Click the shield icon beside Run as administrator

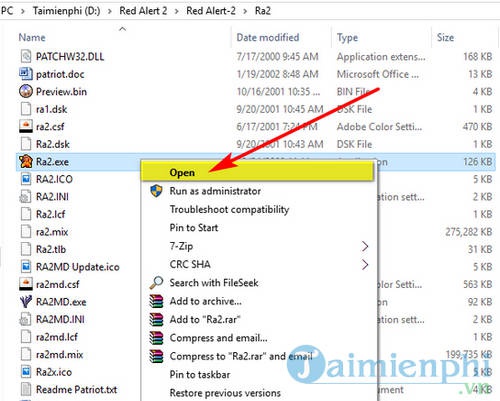pos(156,191)
